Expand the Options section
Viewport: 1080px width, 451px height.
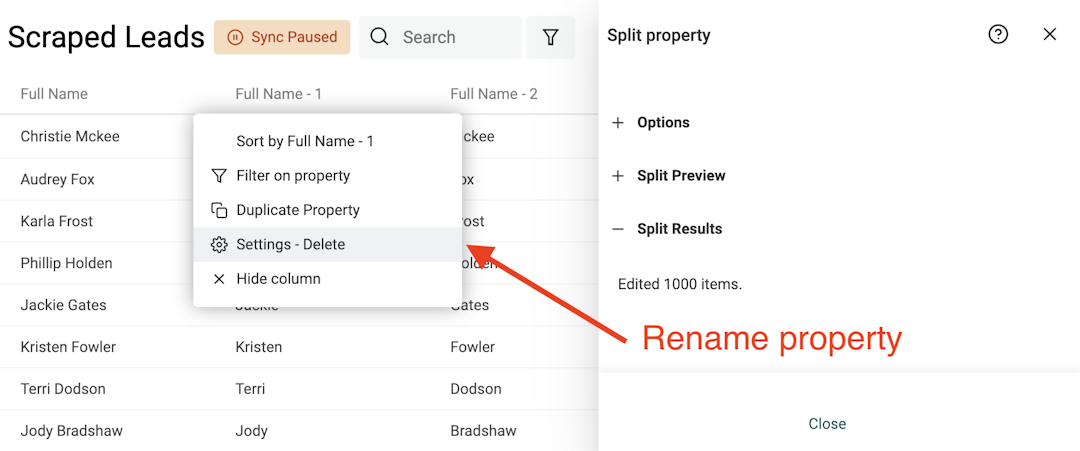663,122
